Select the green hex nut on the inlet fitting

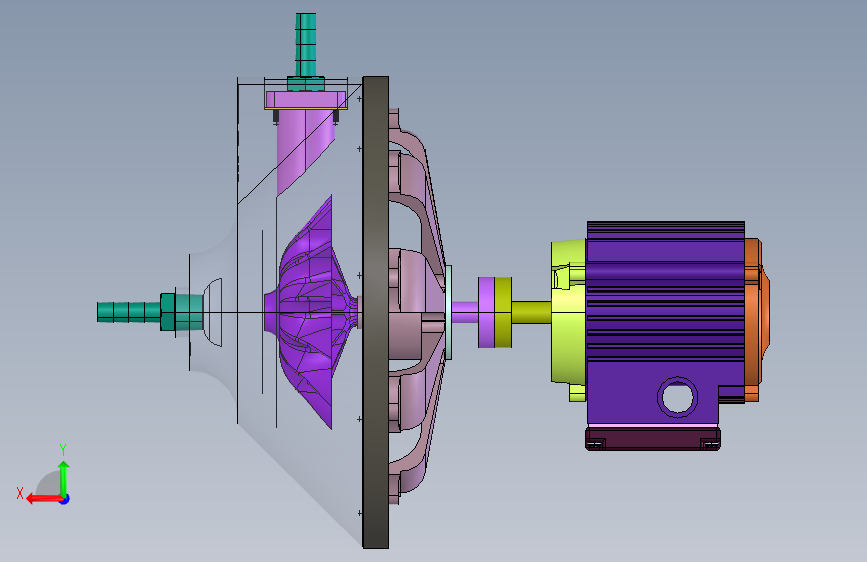point(168,312)
